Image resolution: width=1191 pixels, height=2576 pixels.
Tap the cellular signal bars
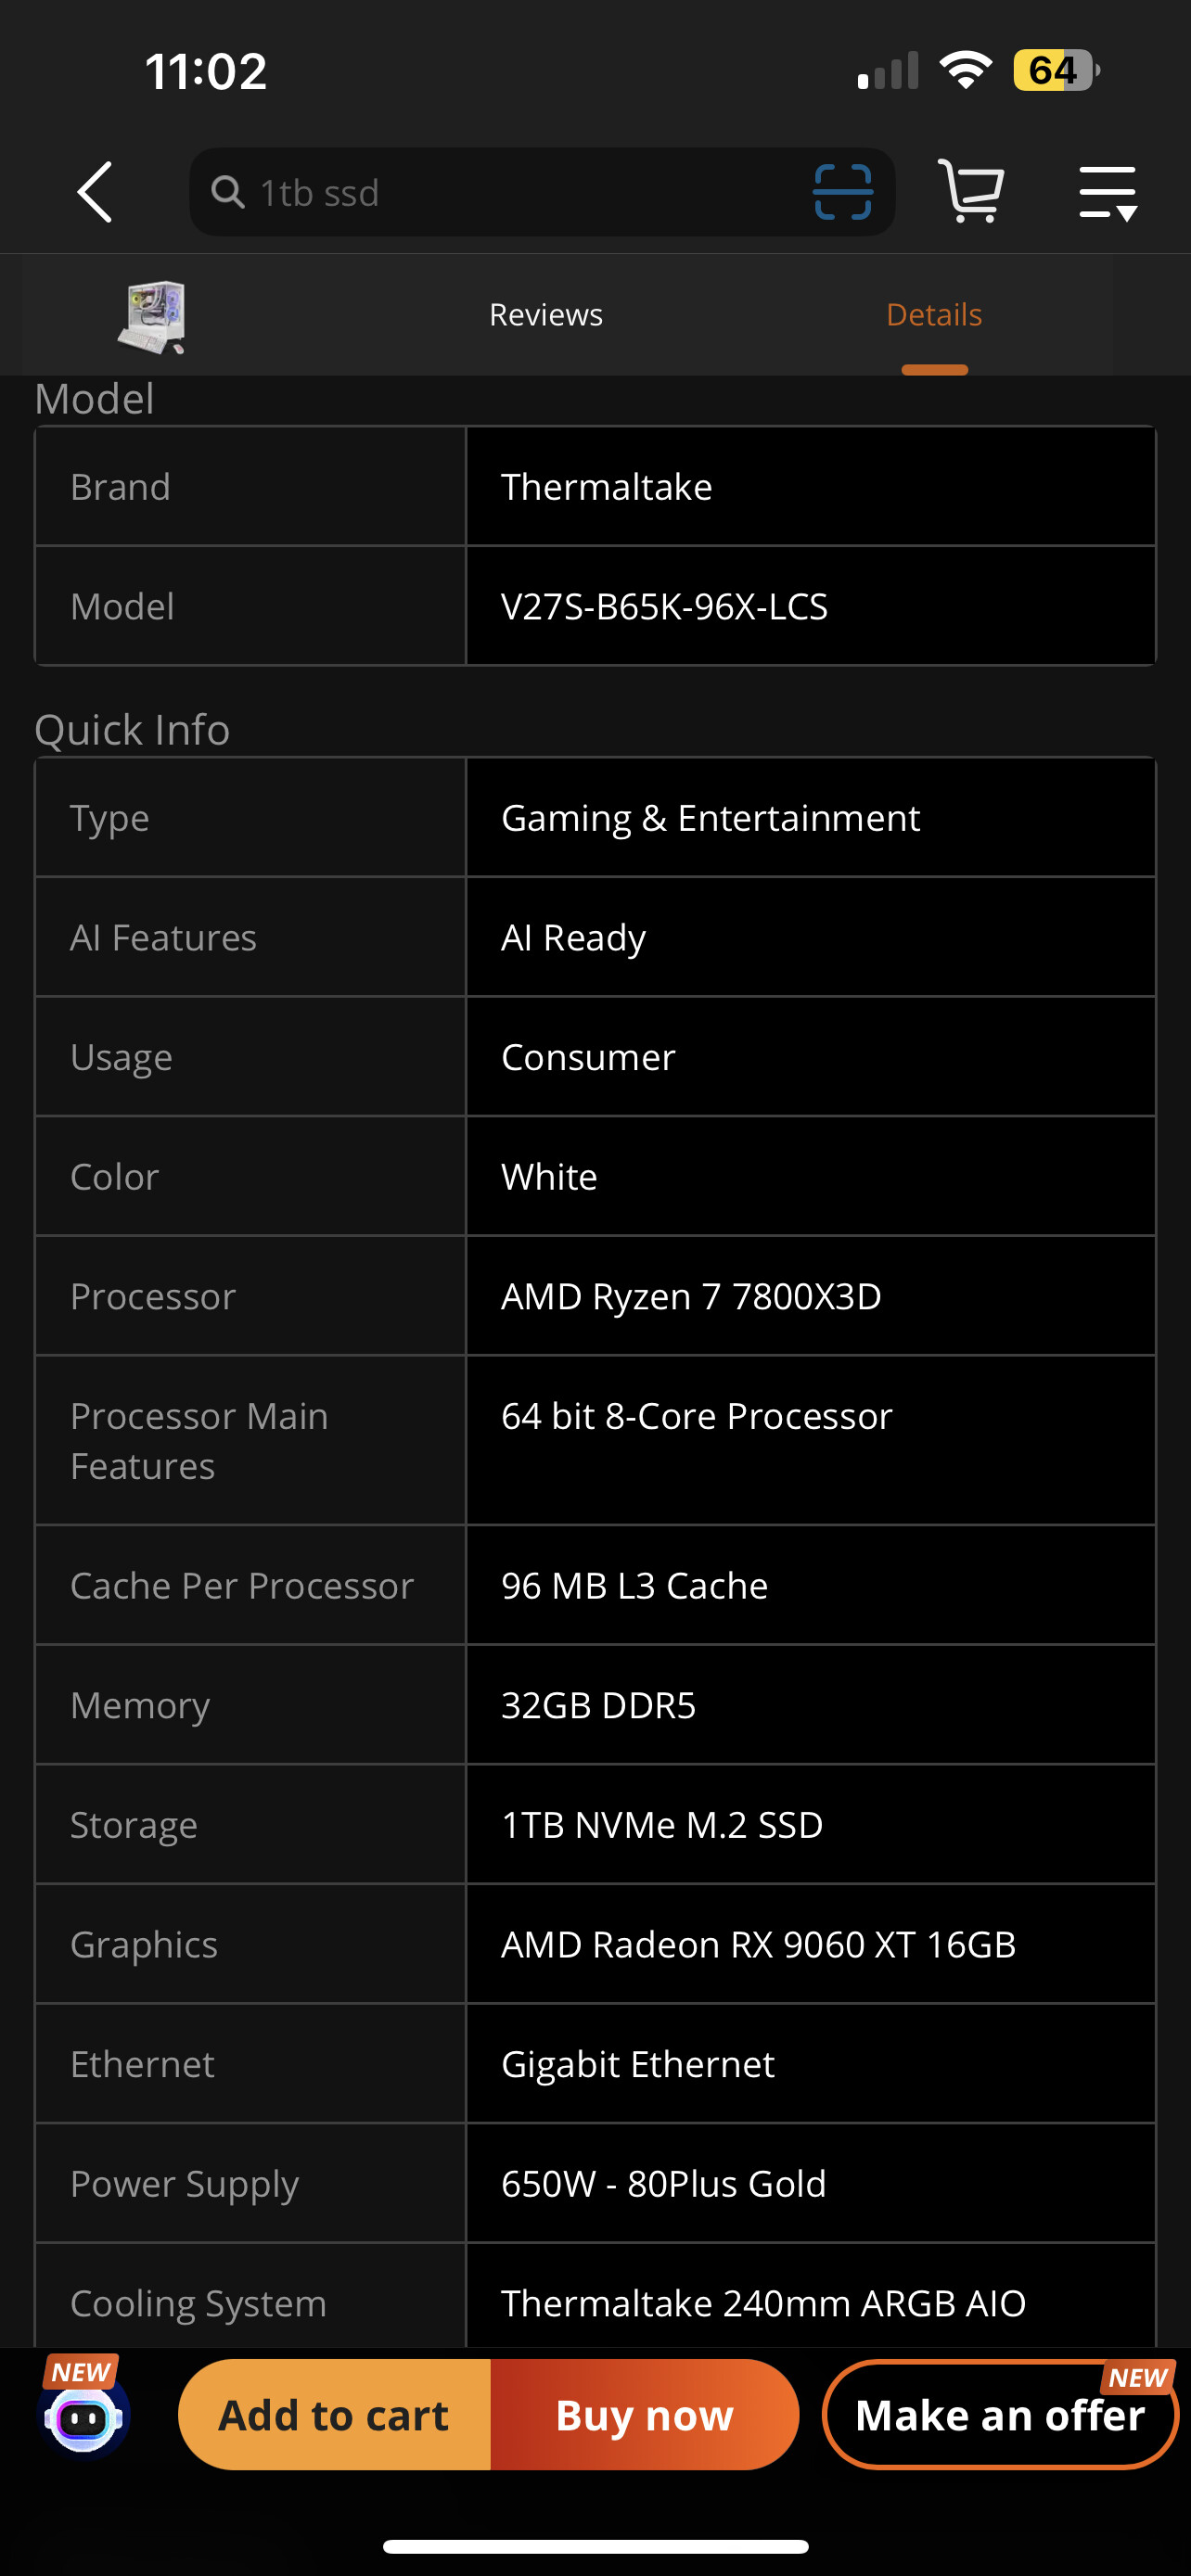pyautogui.click(x=888, y=71)
